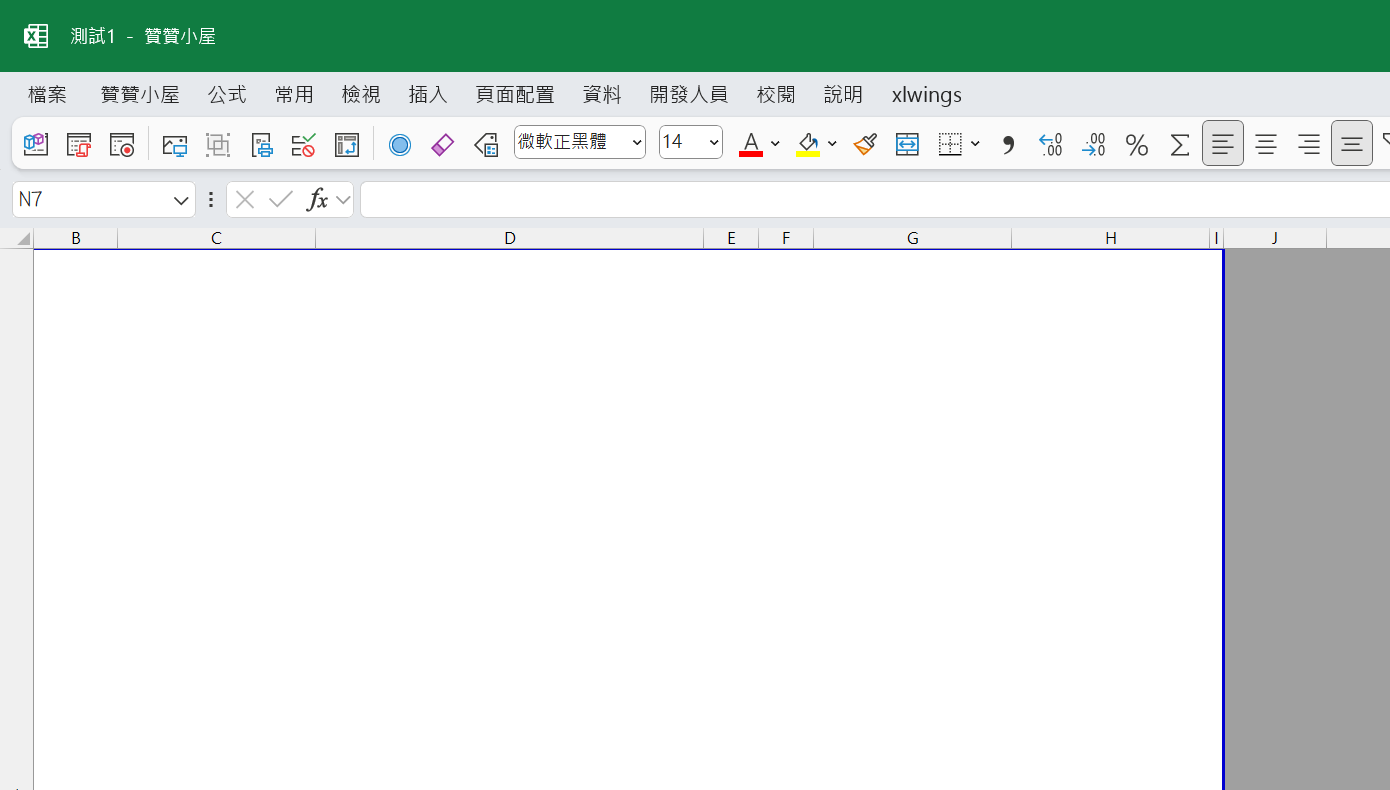This screenshot has width=1390, height=790.
Task: Switch to the 常用 tab
Action: [294, 95]
